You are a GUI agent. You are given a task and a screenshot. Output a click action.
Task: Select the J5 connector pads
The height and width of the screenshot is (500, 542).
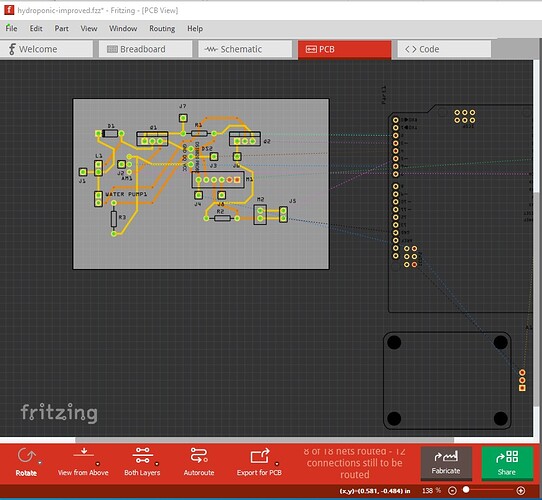coord(283,214)
